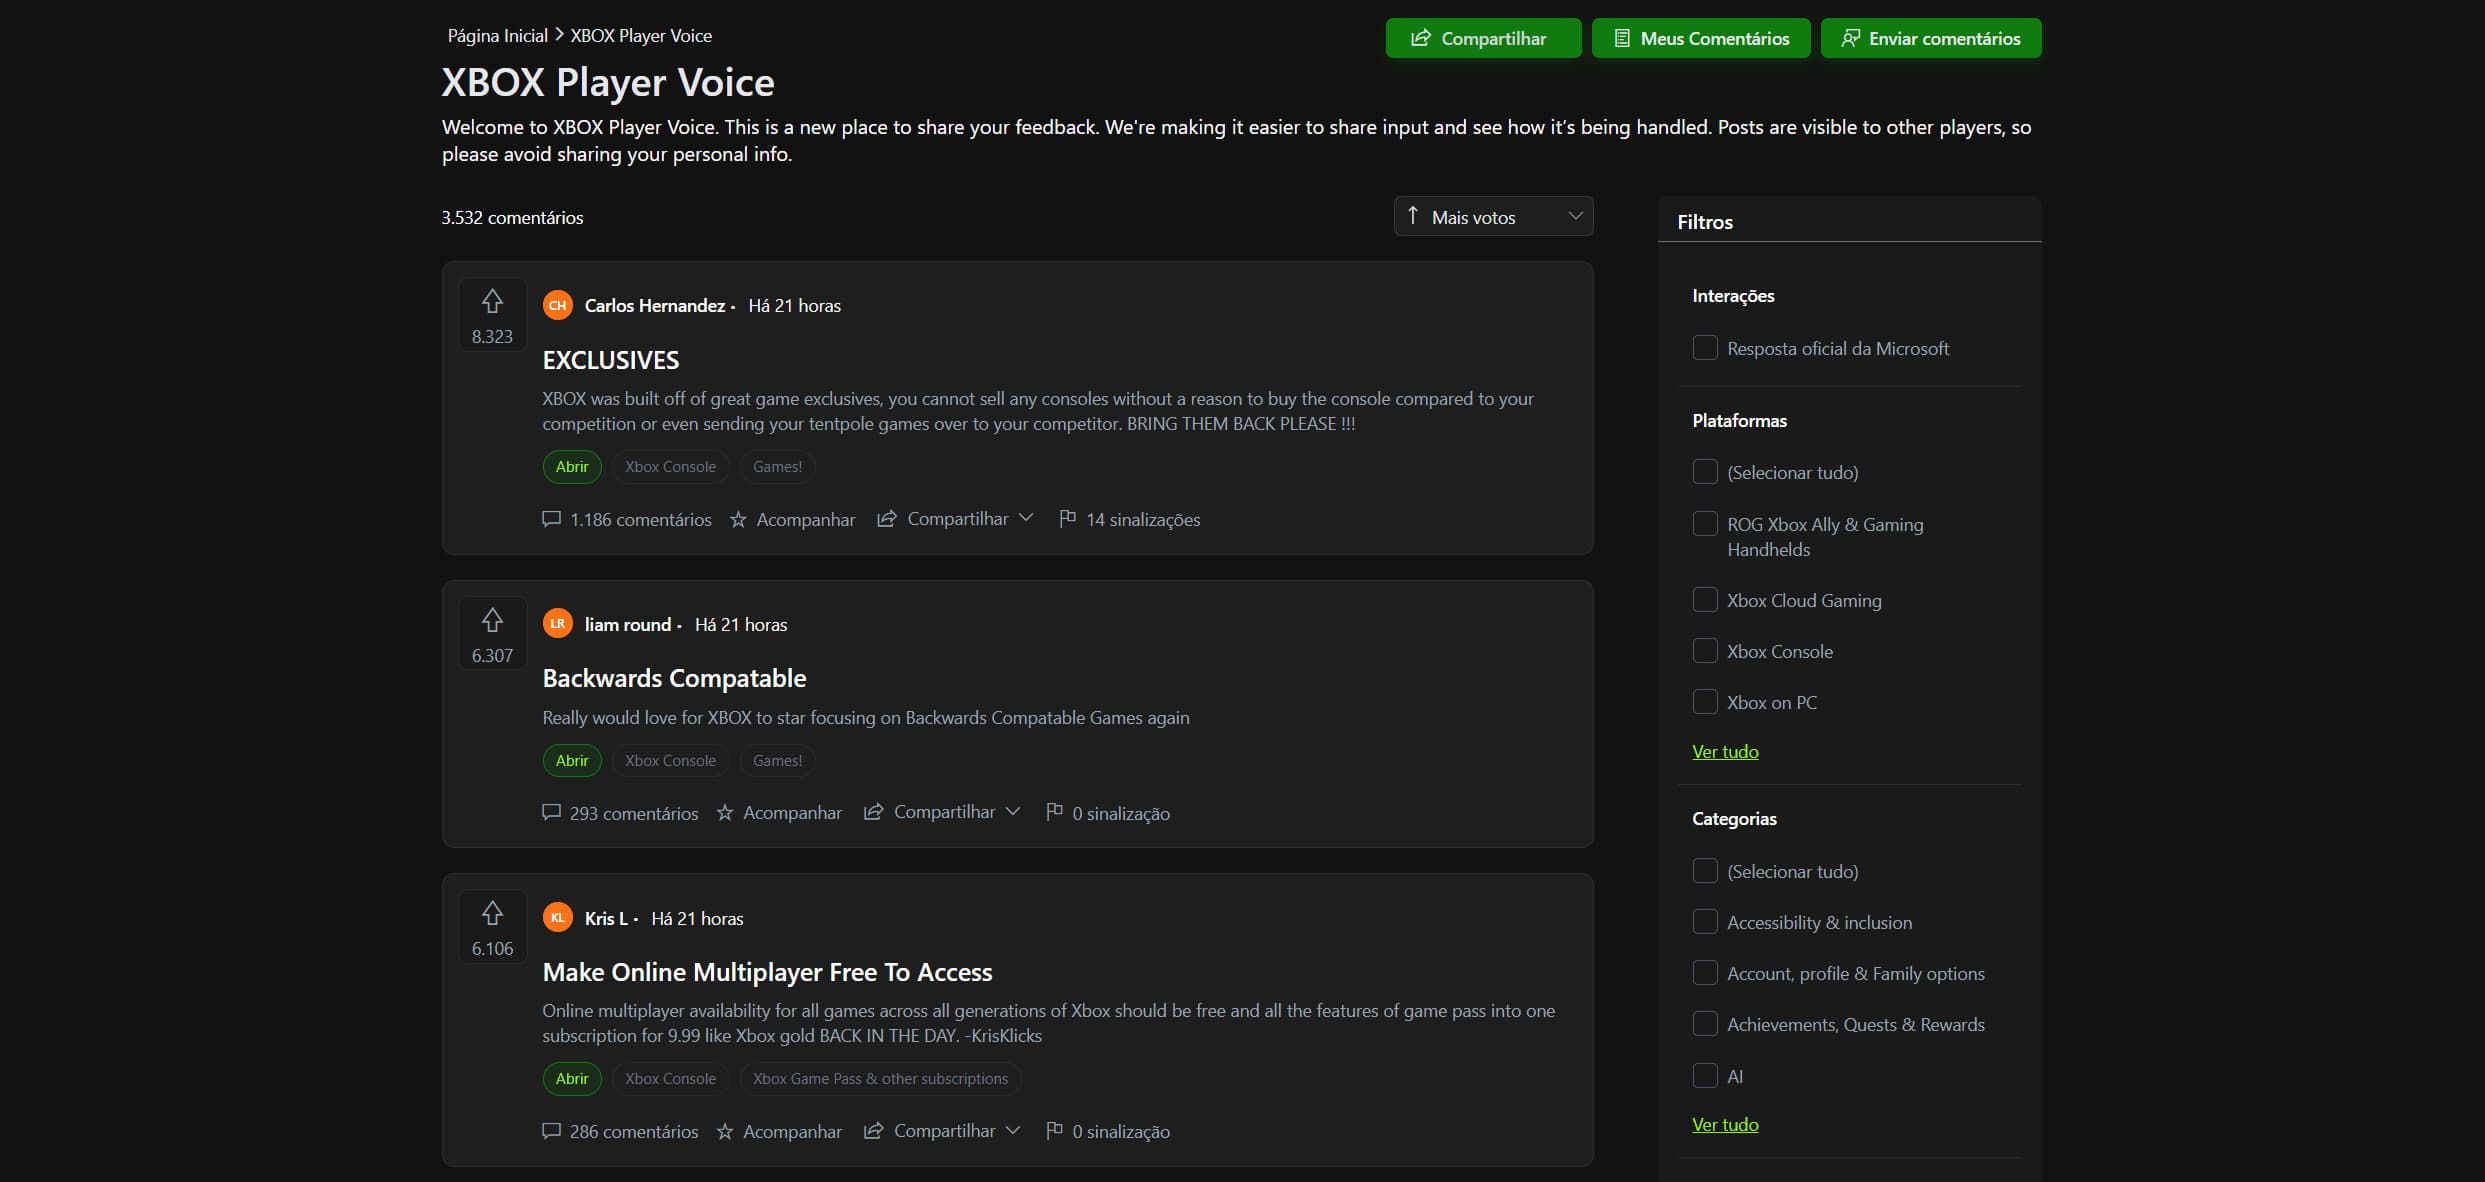The image size is (2485, 1182).
Task: Open Kris L KL avatar
Action: pyautogui.click(x=558, y=917)
